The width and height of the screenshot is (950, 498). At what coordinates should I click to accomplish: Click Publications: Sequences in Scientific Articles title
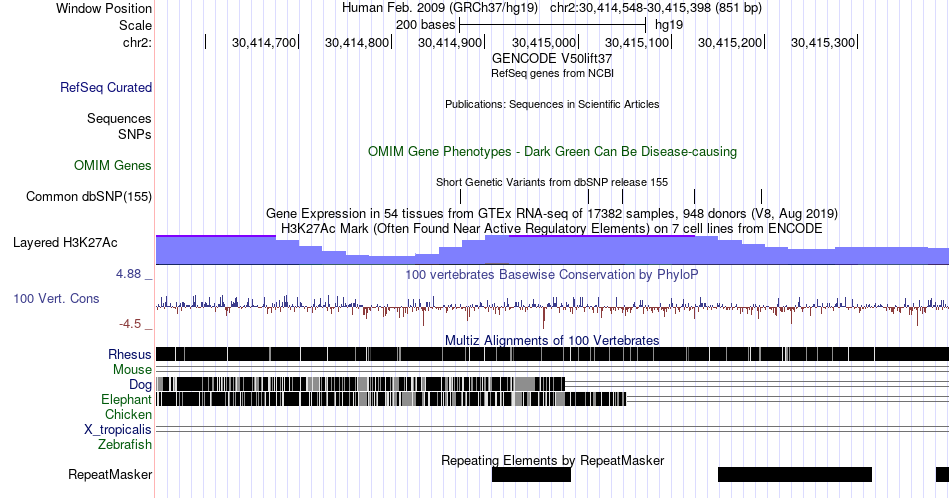(552, 104)
